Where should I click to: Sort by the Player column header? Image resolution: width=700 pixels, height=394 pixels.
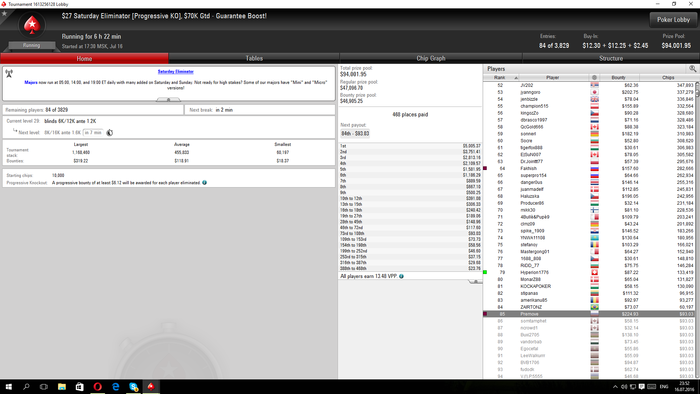click(553, 78)
